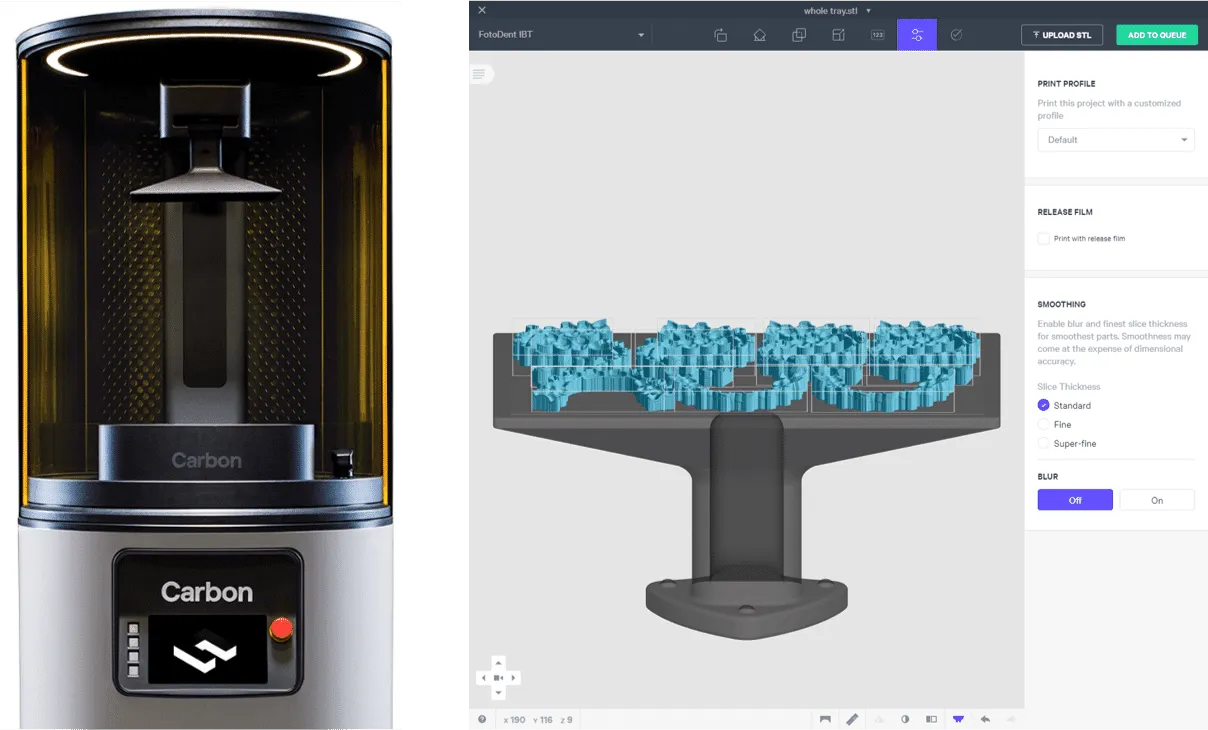The height and width of the screenshot is (730, 1208).
Task: Choose the Super-fine slice thickness option
Action: [x=1044, y=443]
